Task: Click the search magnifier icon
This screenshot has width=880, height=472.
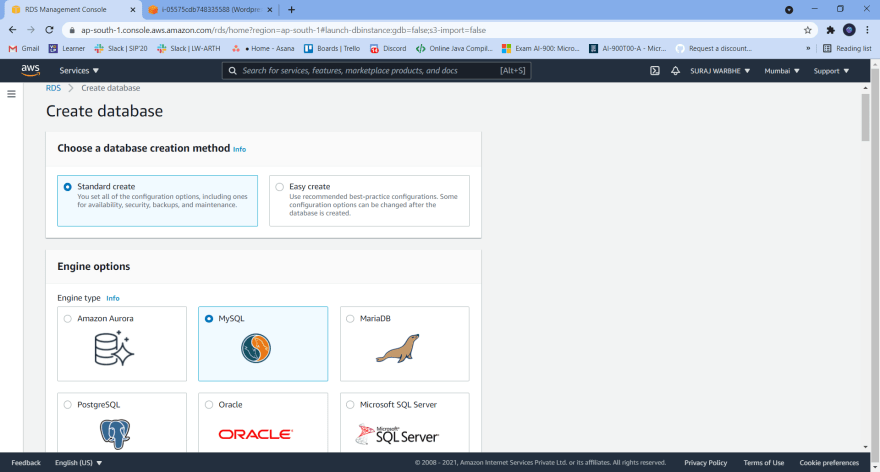Action: click(x=232, y=71)
